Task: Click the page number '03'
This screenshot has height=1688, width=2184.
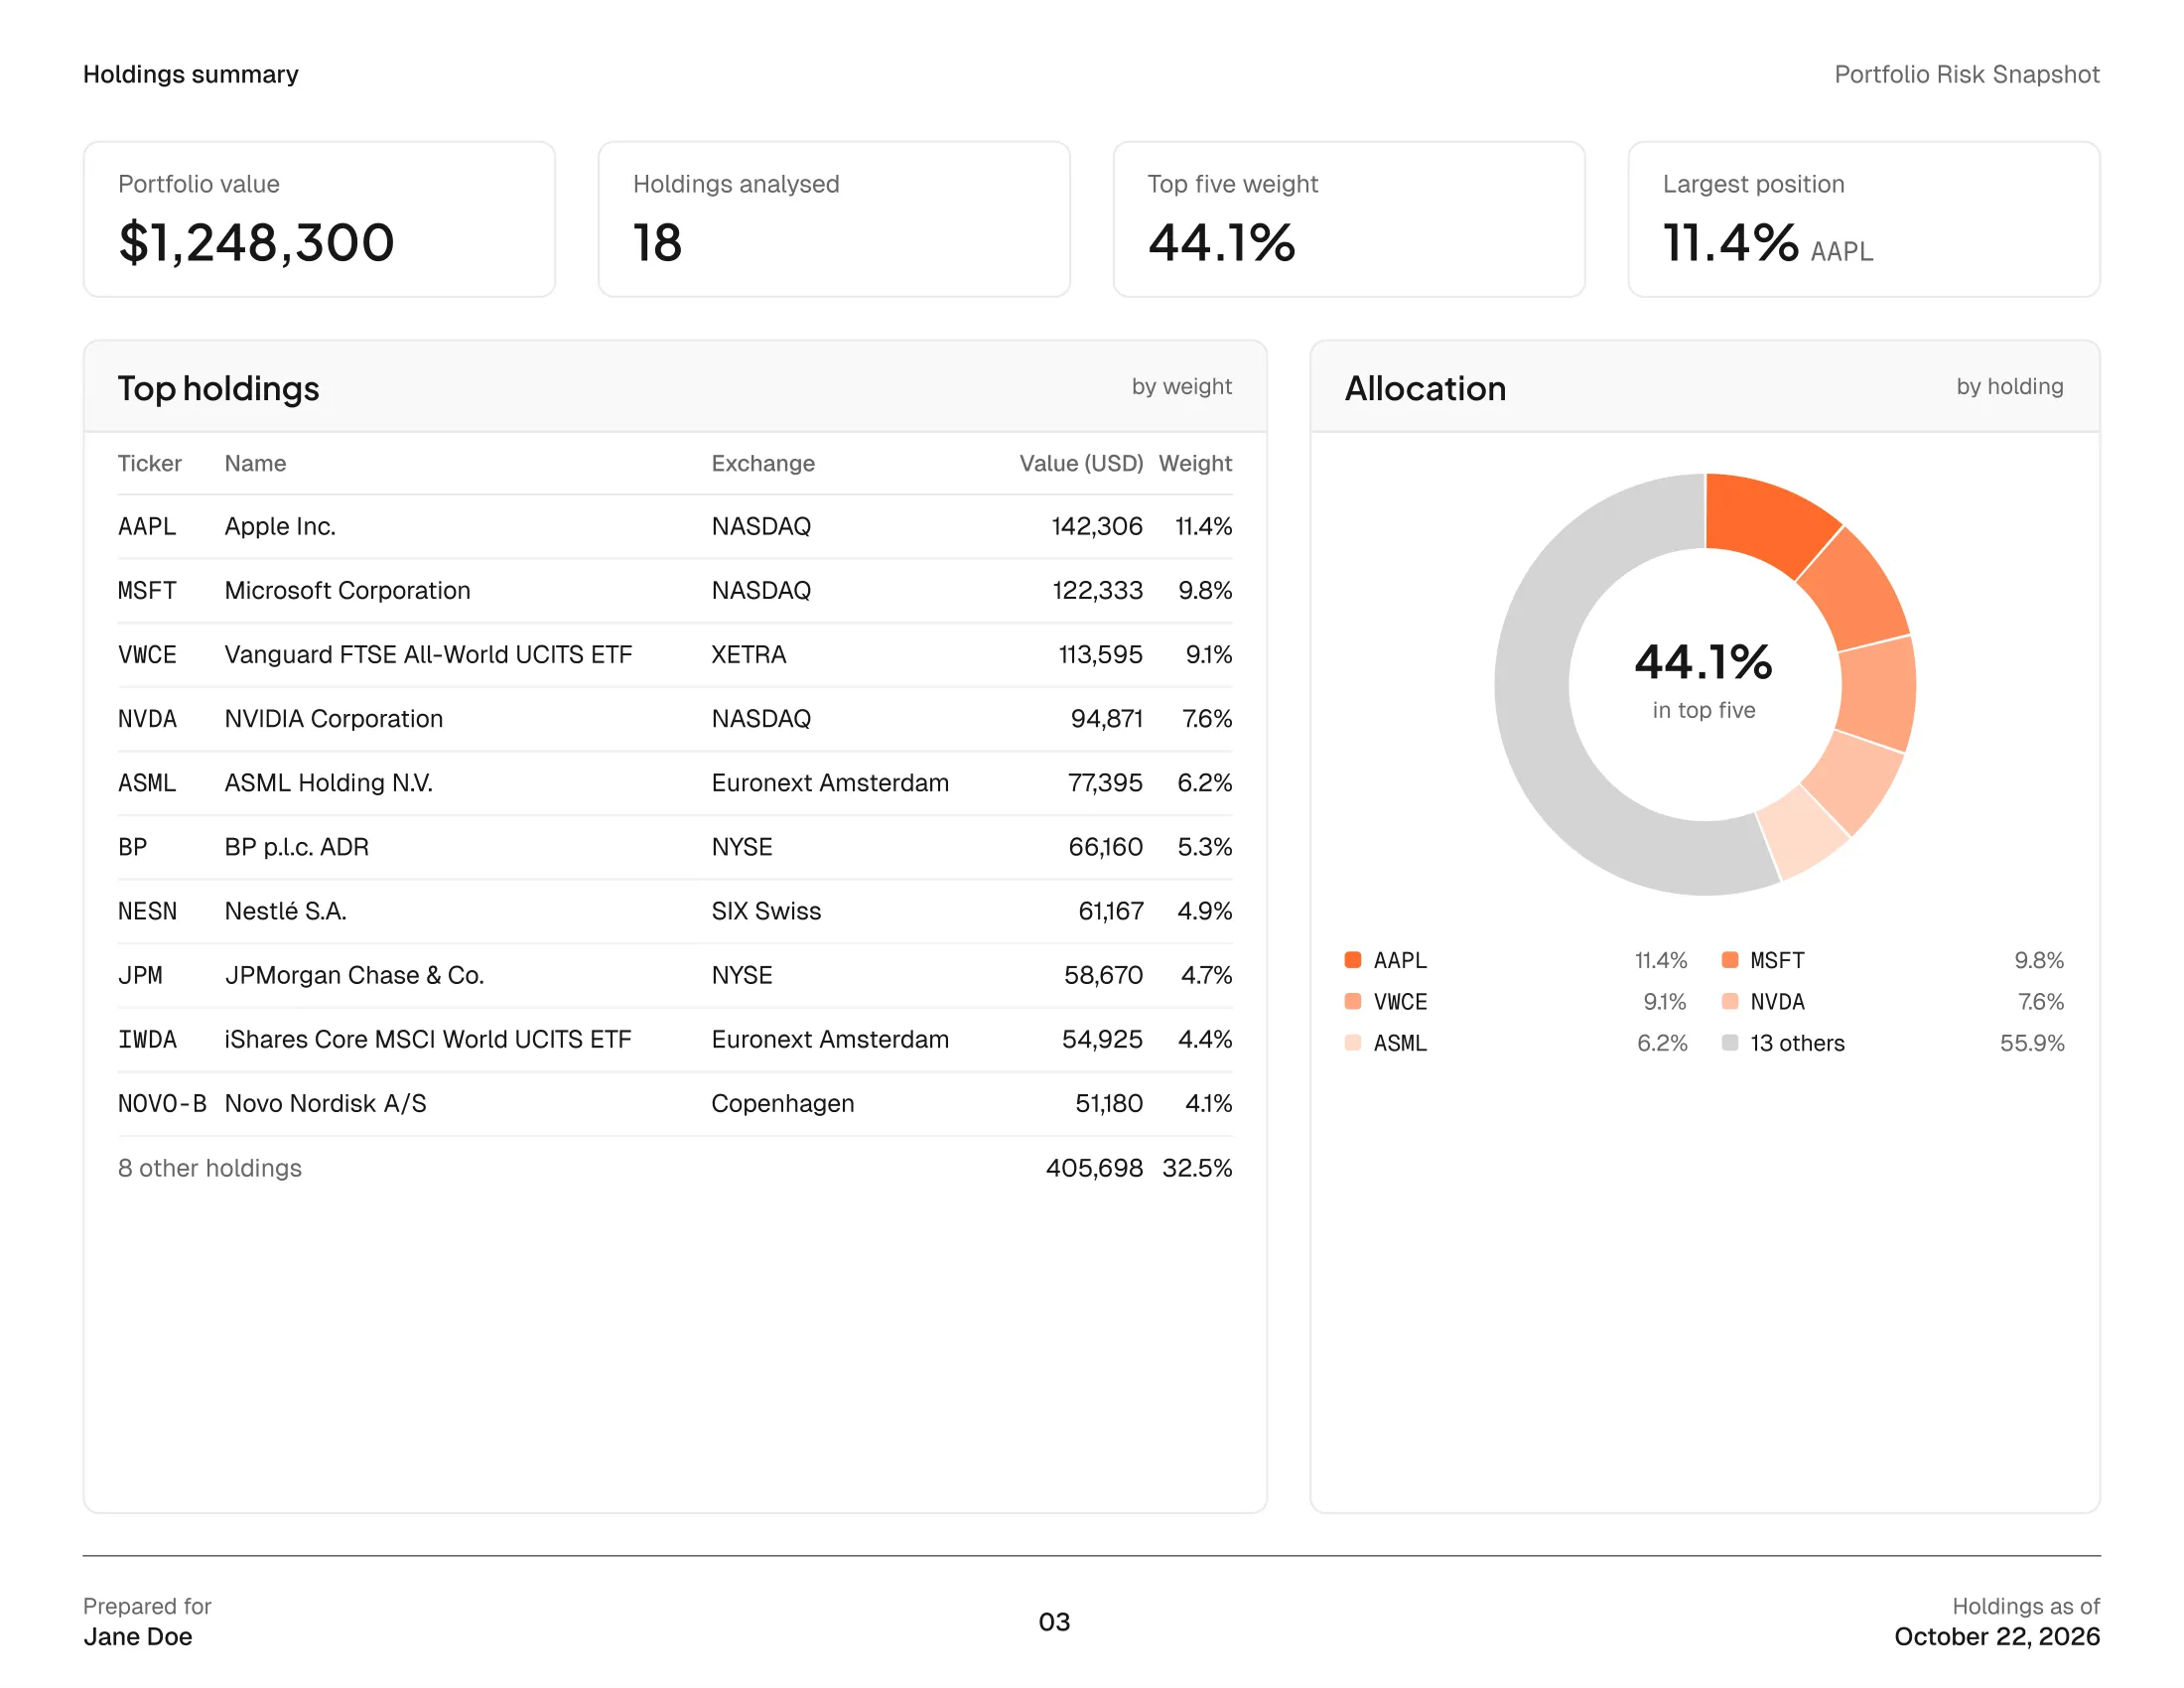Action: (x=1054, y=1622)
